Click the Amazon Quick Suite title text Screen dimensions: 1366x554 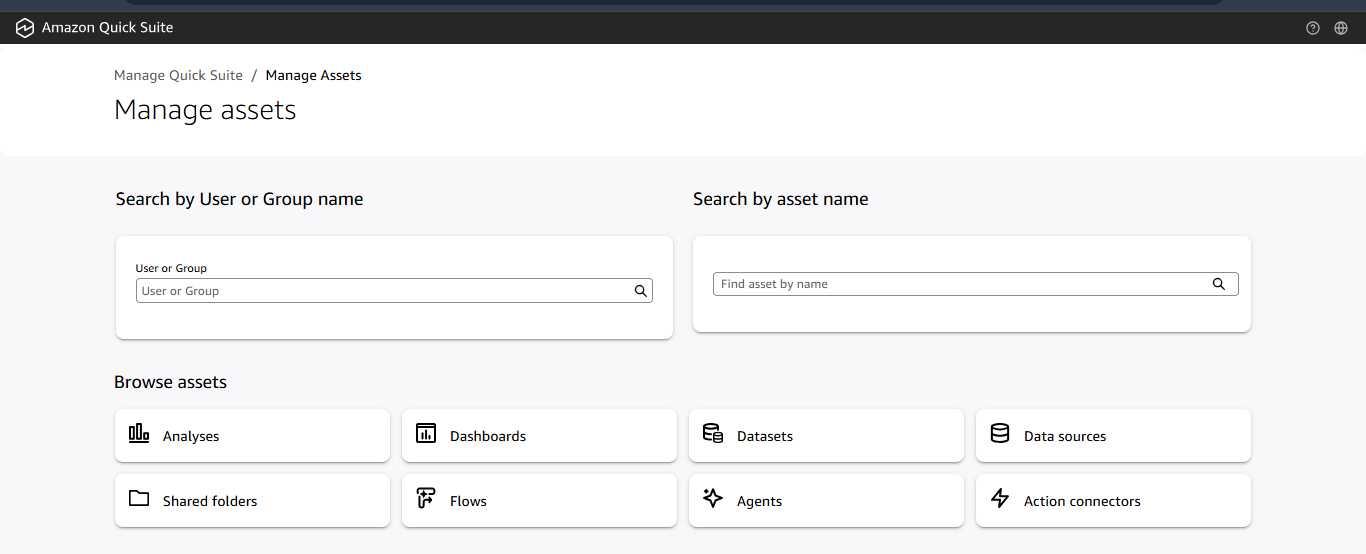pos(107,28)
